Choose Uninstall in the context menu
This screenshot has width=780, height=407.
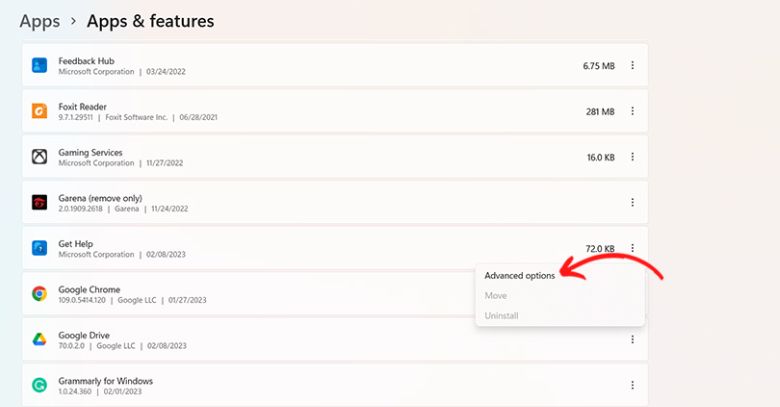[501, 316]
